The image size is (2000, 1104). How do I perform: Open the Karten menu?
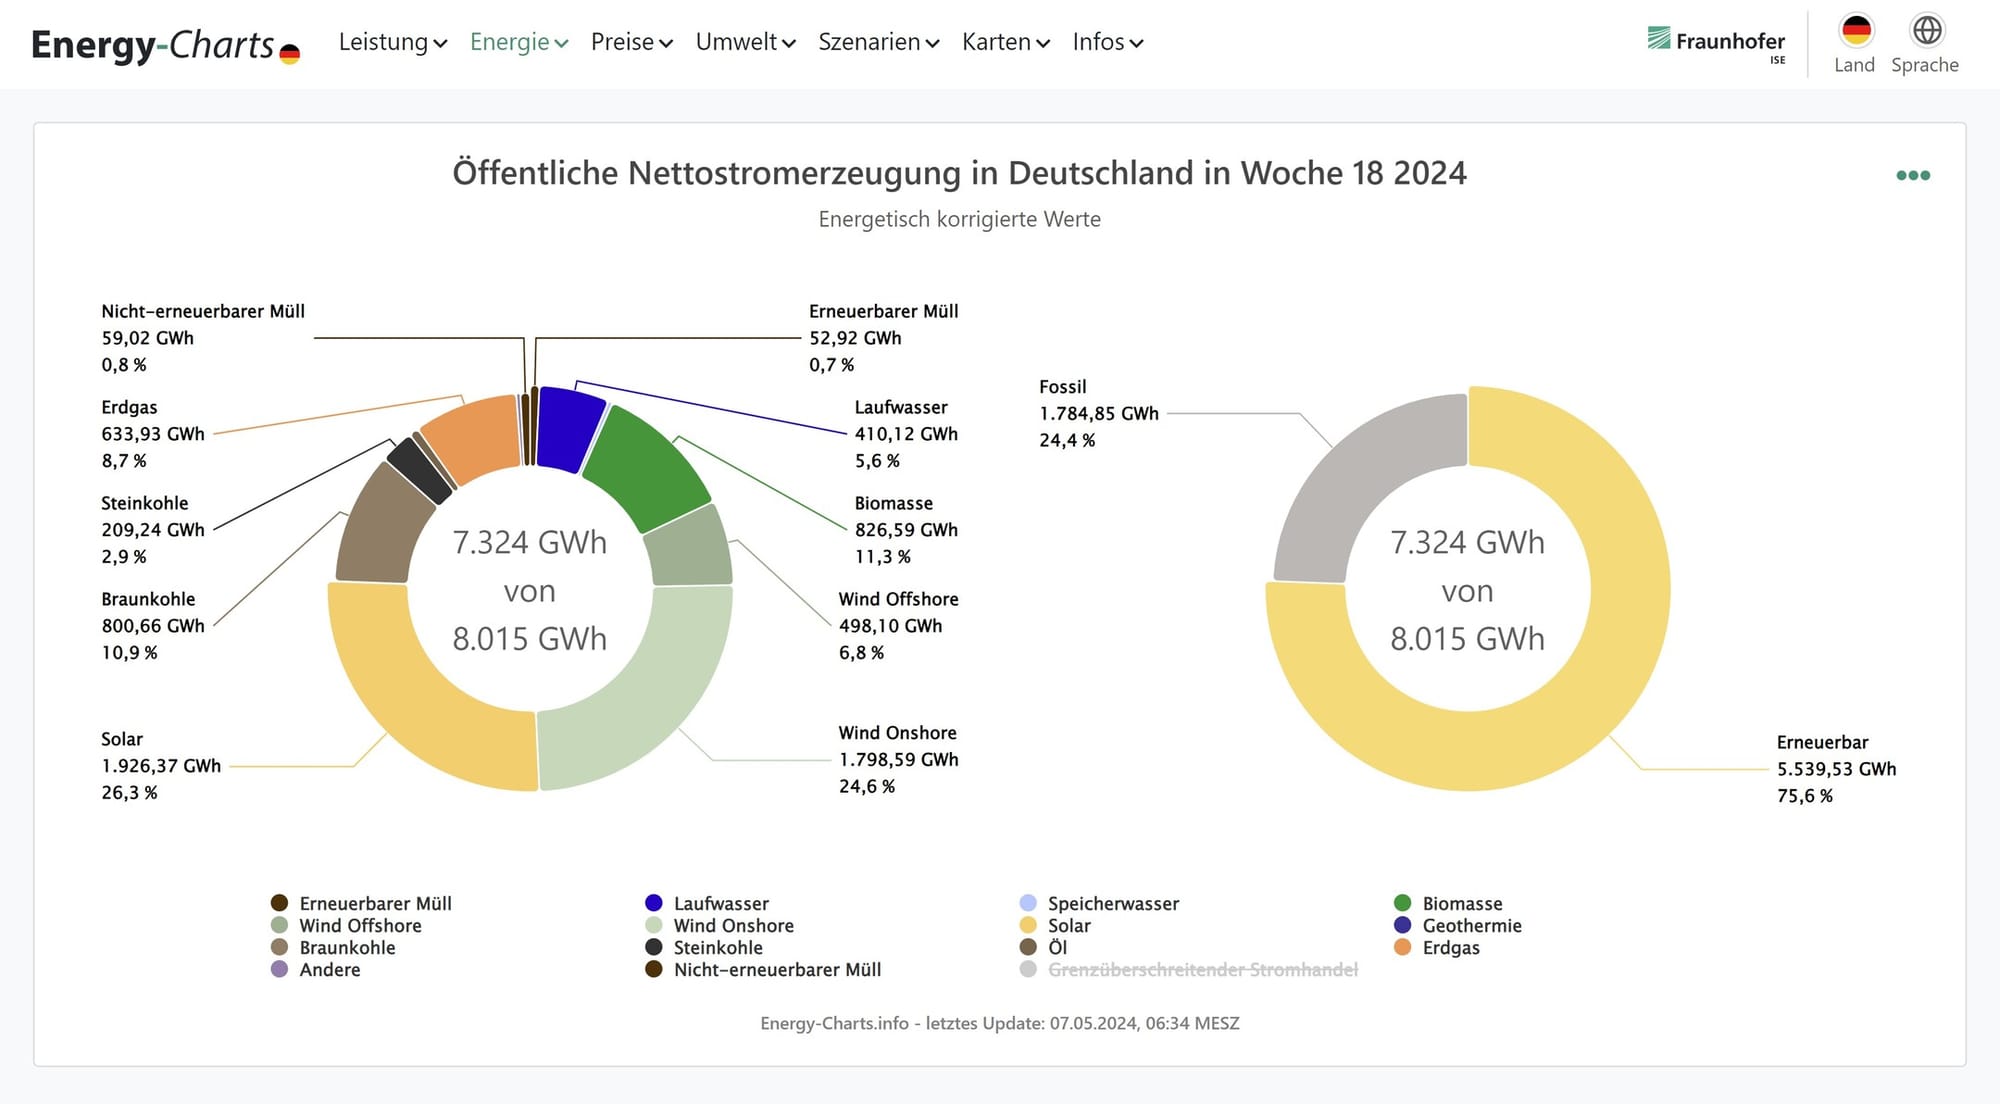point(1005,42)
